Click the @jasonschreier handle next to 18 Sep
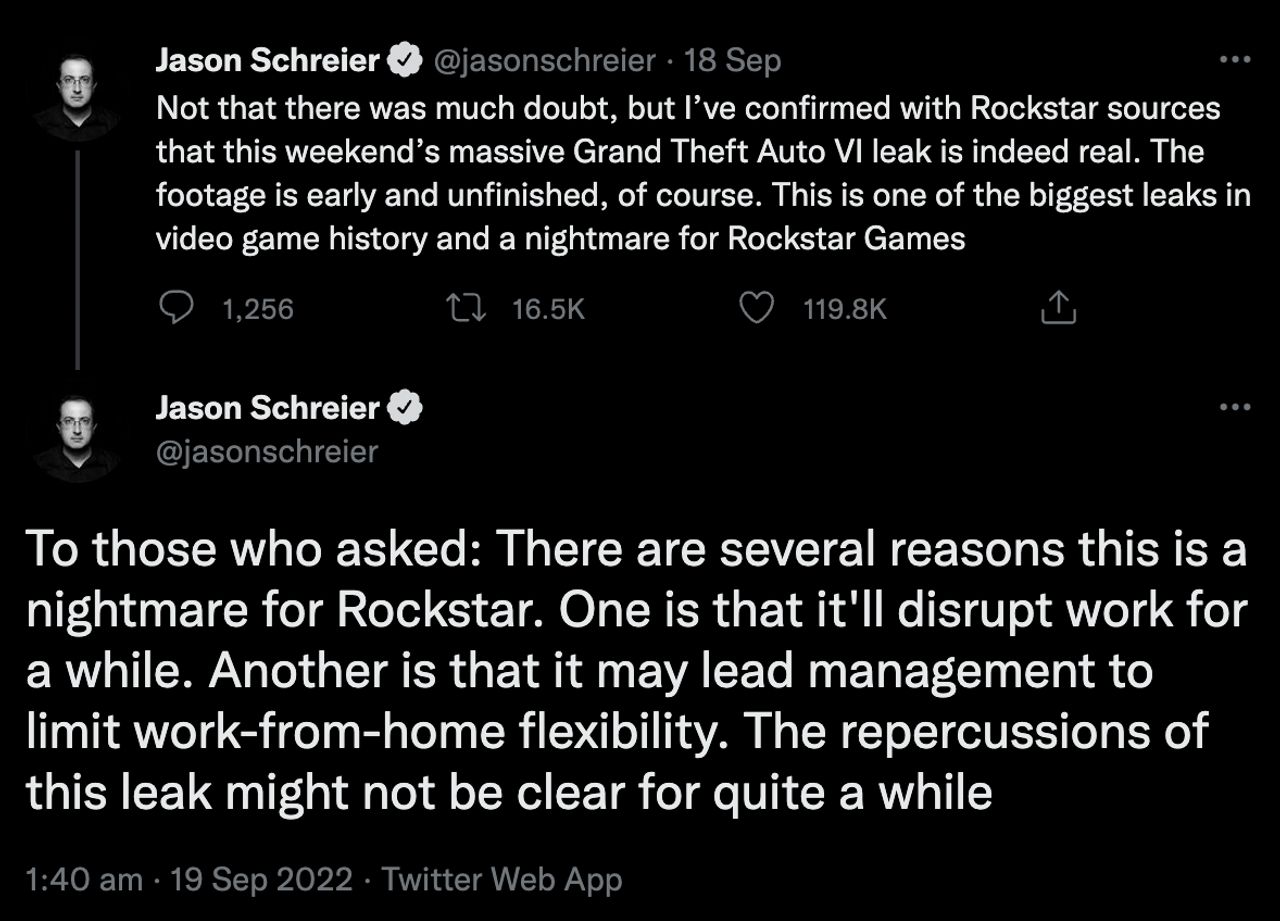Screen dimensions: 1280x921 pyautogui.click(x=543, y=61)
